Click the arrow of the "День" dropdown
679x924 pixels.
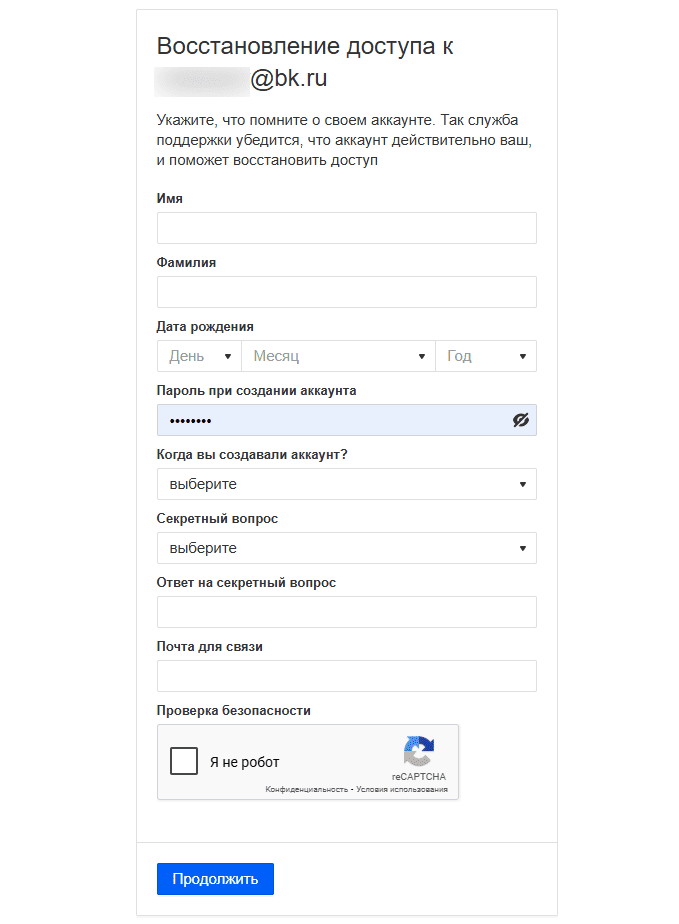pos(228,356)
